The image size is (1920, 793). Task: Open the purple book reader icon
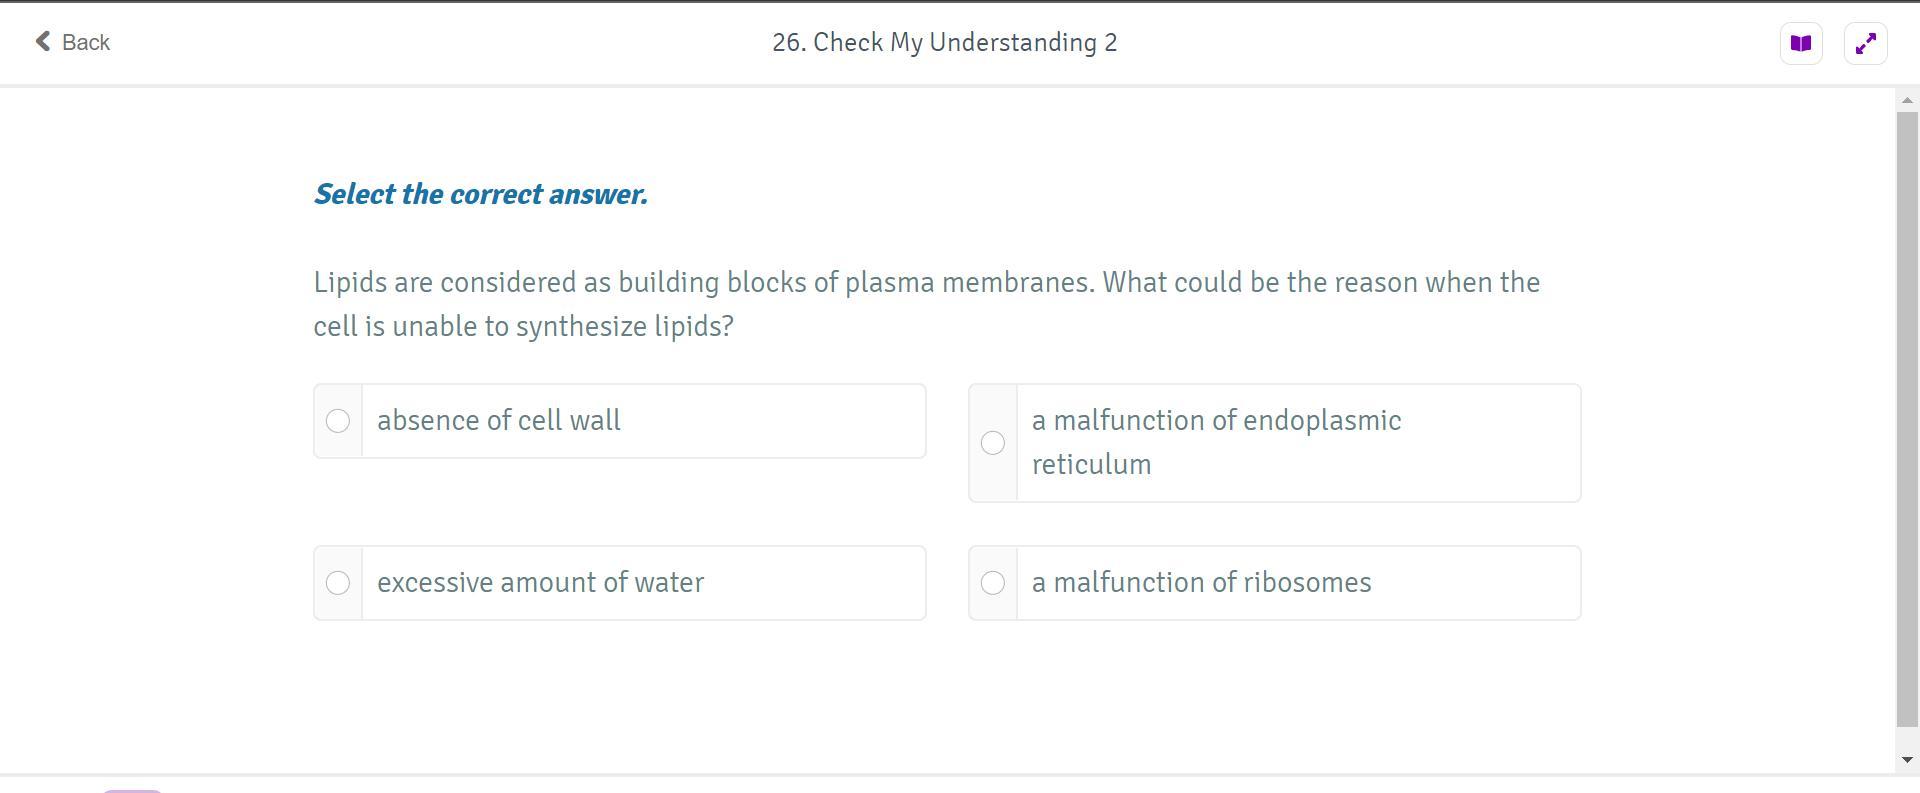[x=1801, y=44]
